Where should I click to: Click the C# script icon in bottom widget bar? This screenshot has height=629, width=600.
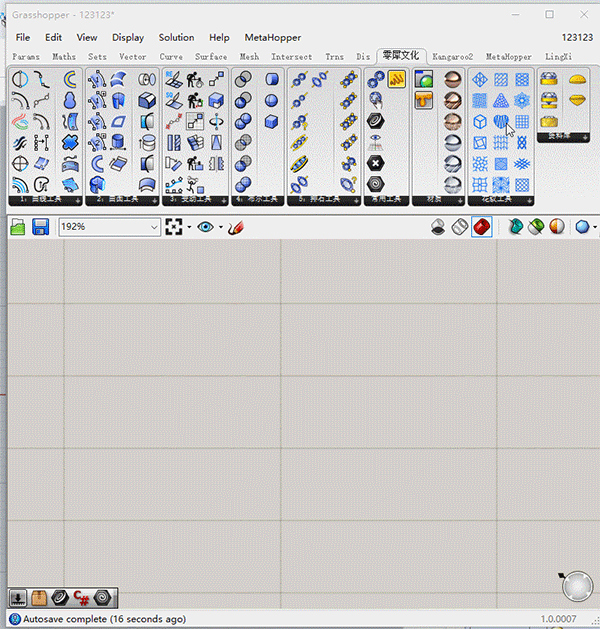81,598
